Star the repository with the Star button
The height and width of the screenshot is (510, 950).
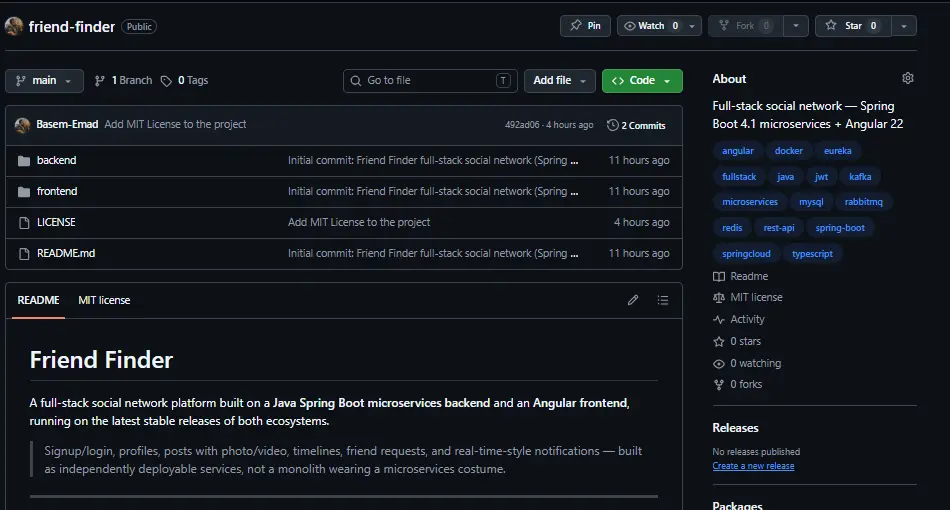[853, 26]
